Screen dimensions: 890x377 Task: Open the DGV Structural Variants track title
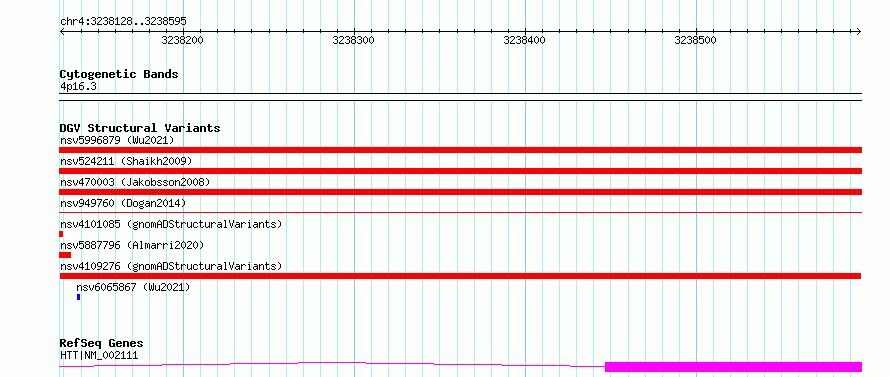coord(140,128)
